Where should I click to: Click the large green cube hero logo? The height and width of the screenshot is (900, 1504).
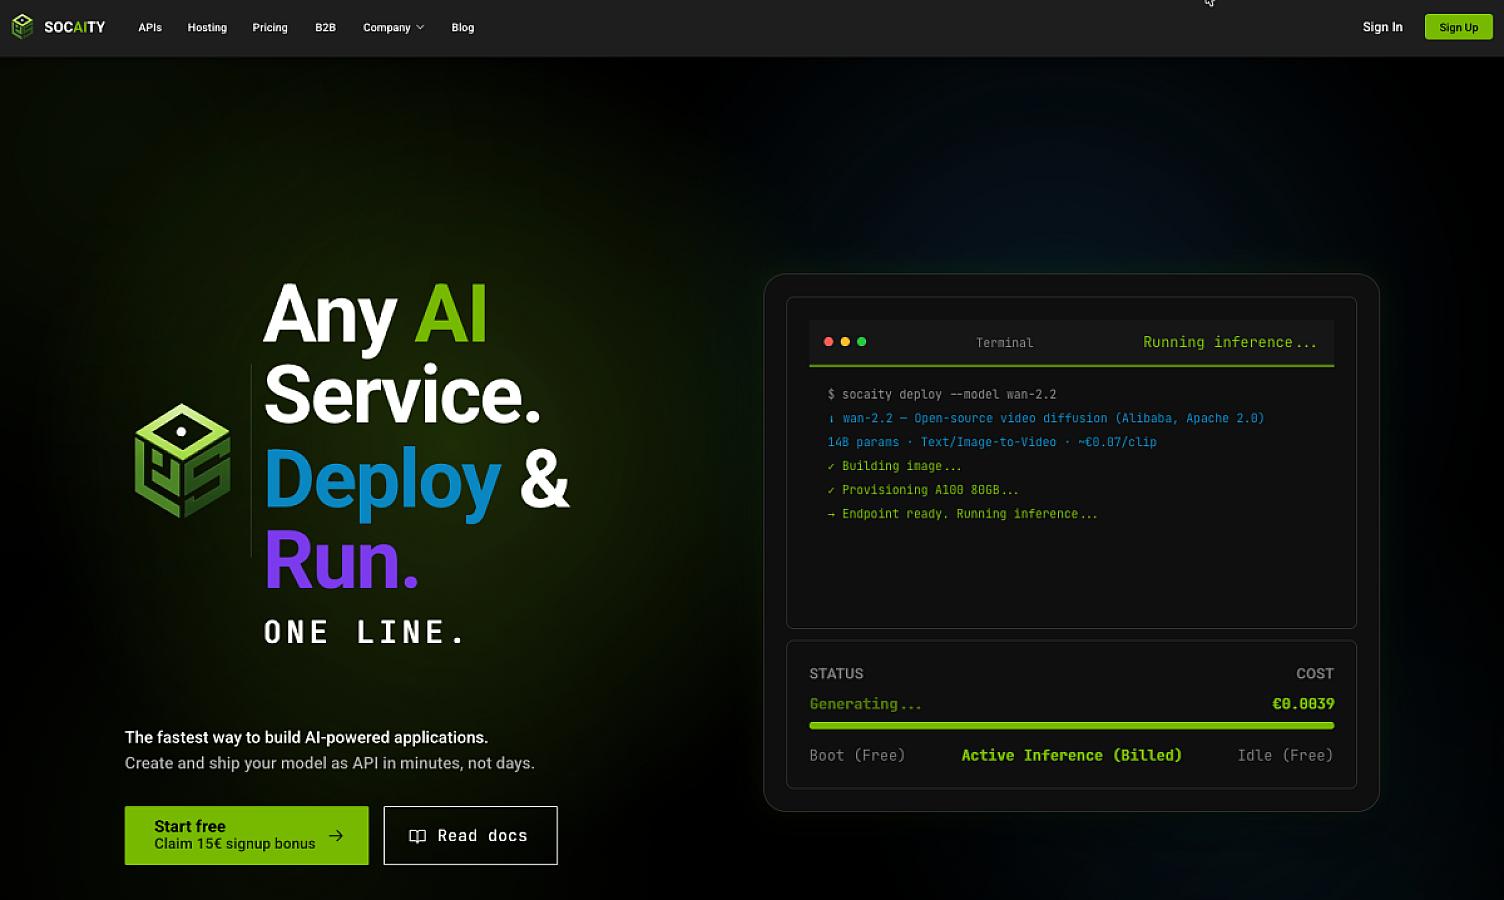(x=183, y=461)
